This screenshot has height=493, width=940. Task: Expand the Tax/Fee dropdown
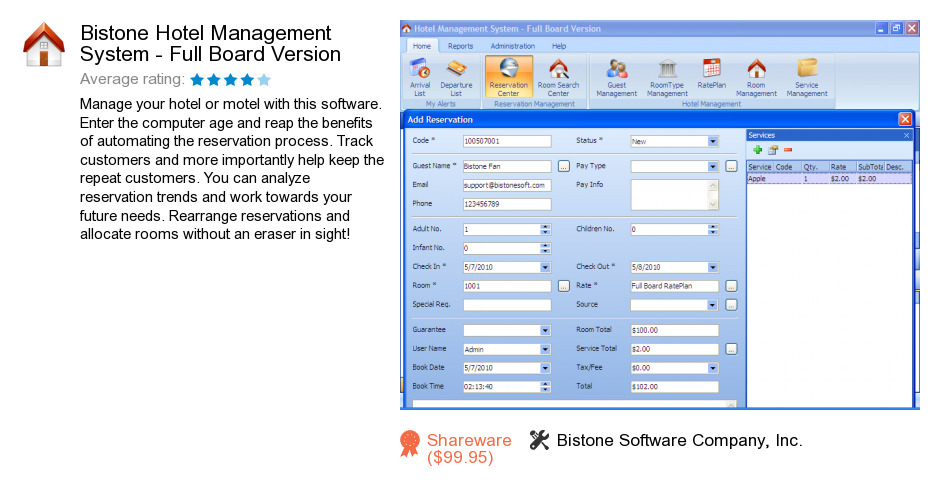click(x=712, y=368)
